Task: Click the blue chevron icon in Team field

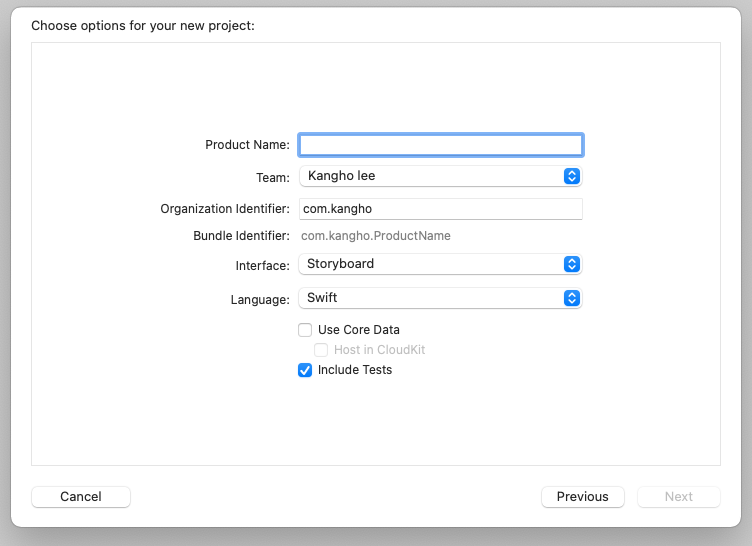Action: click(571, 176)
